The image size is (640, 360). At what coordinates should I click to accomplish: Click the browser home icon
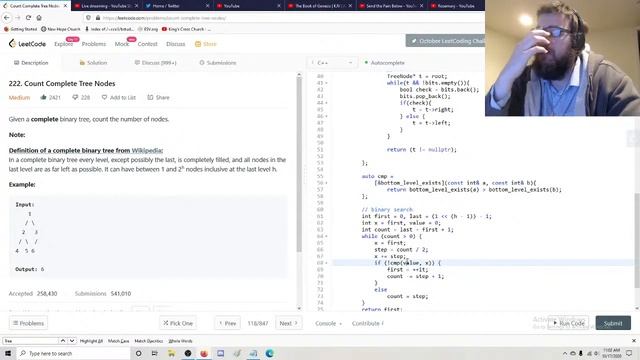(39, 18)
